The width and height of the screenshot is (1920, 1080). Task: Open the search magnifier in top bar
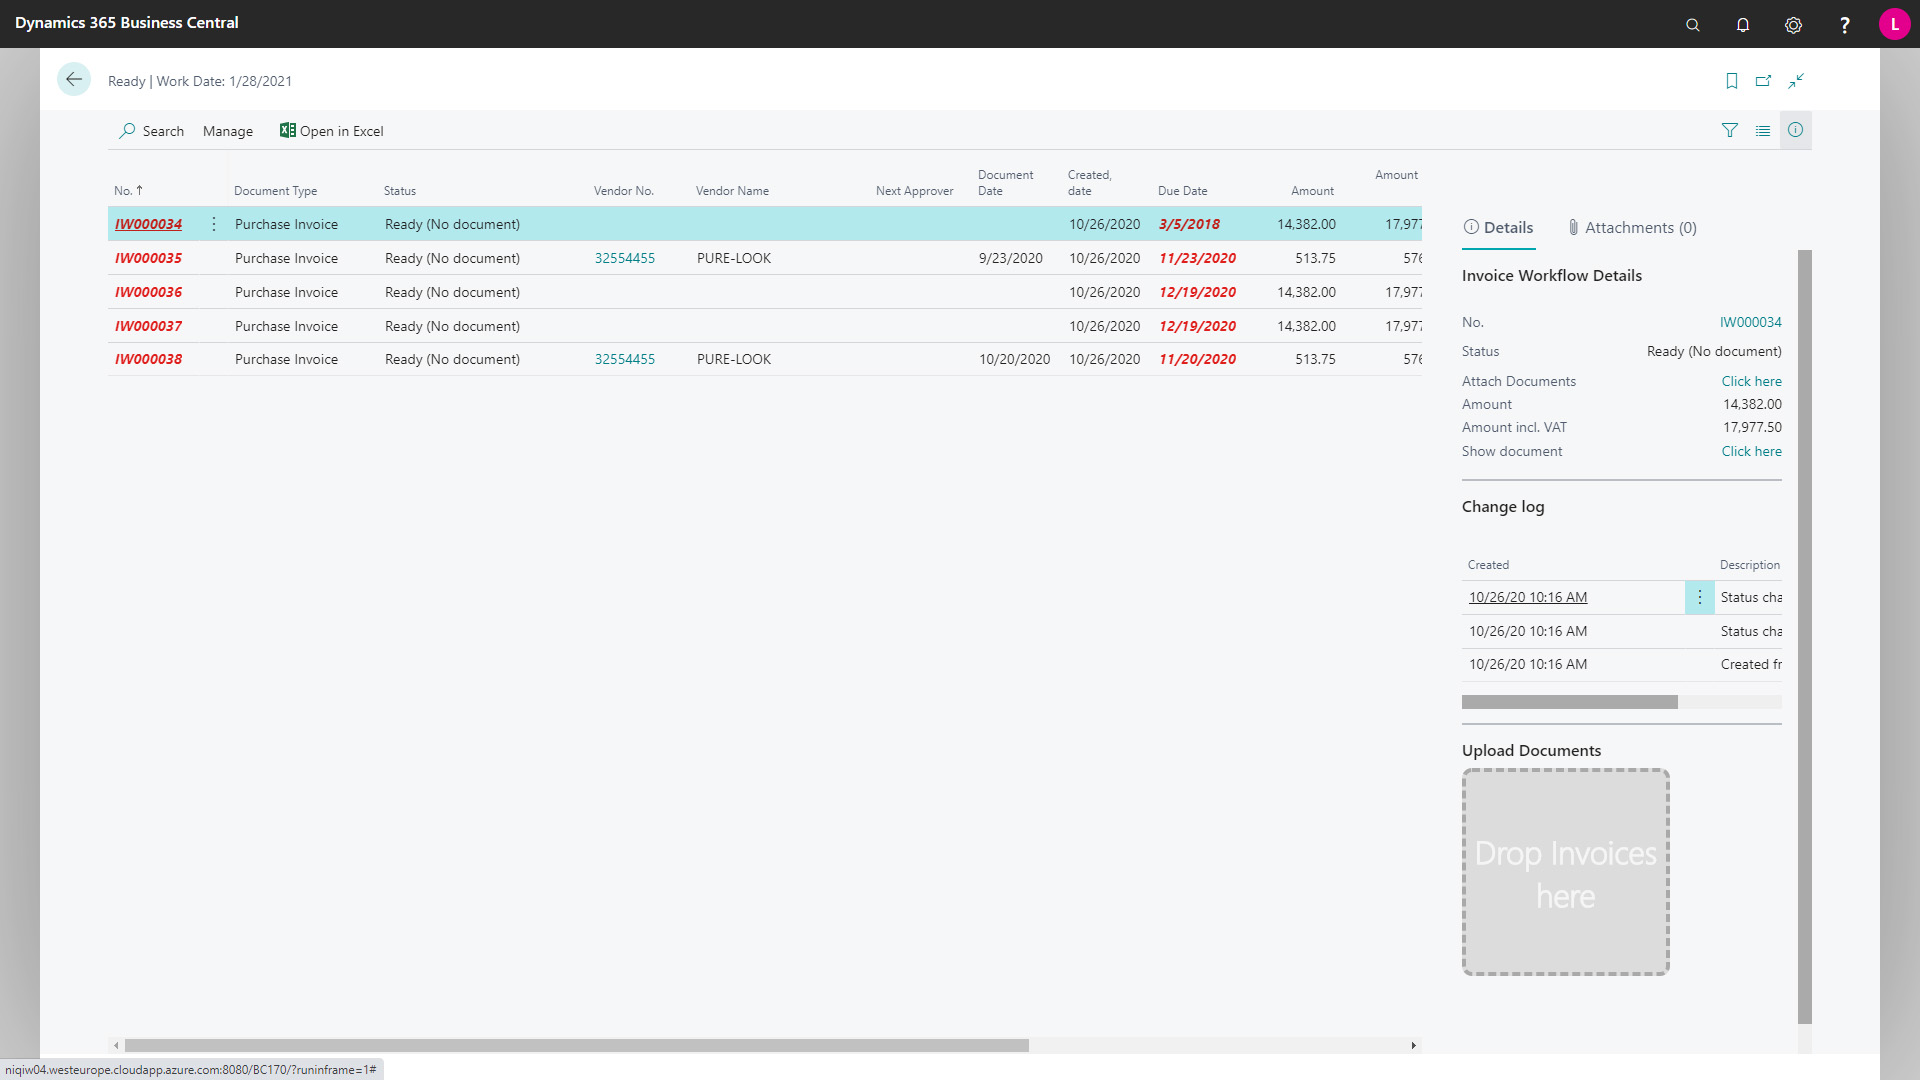pos(1692,25)
